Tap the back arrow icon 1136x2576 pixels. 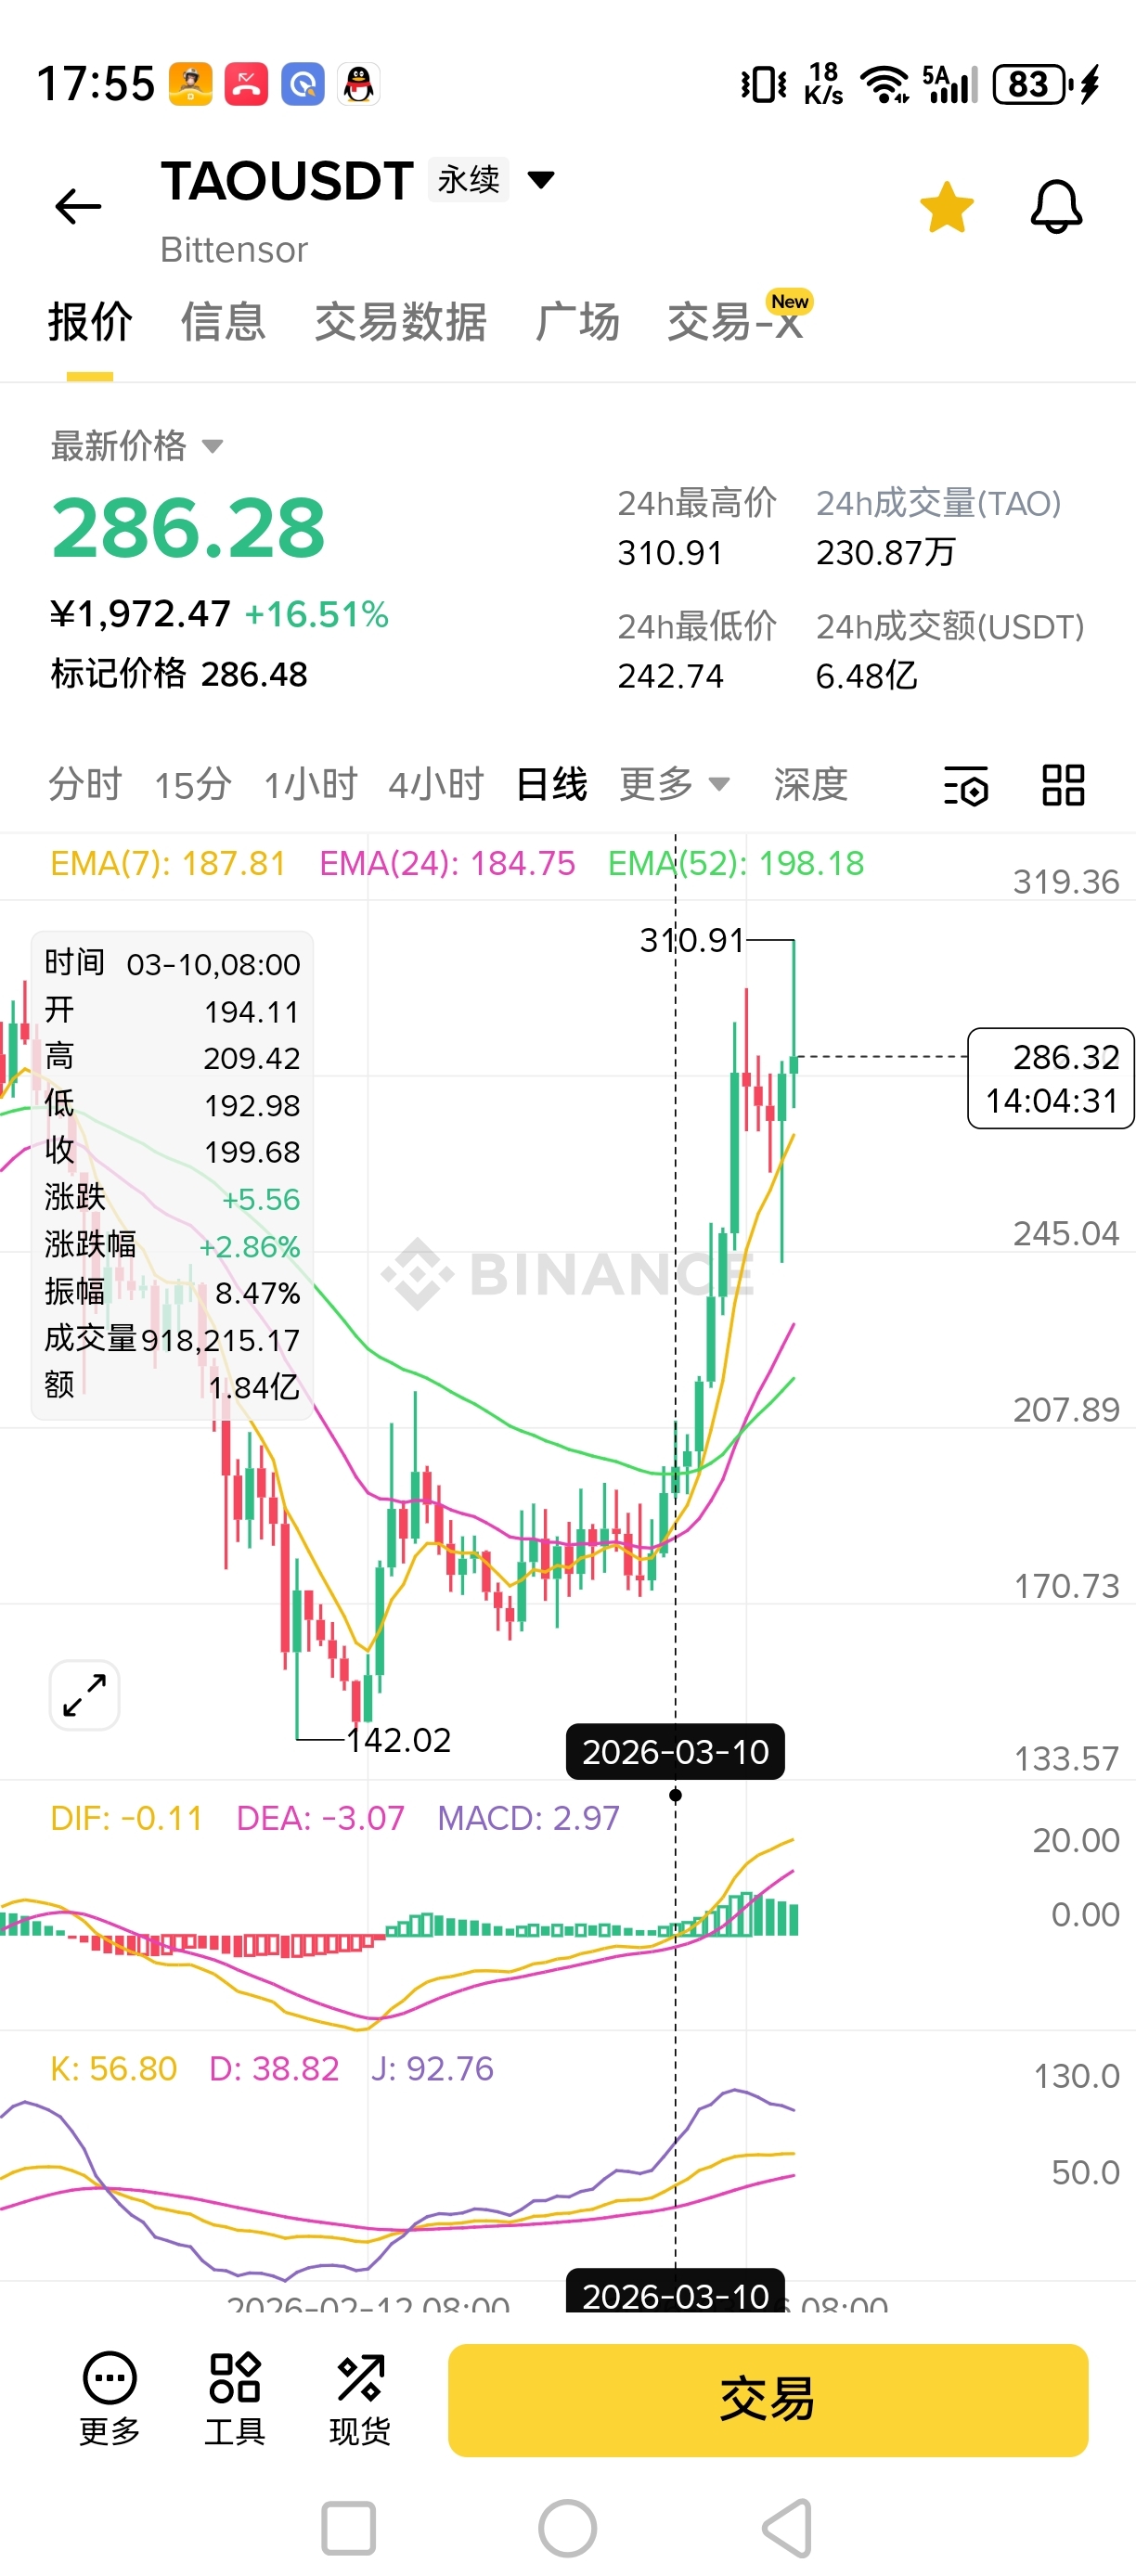tap(78, 207)
